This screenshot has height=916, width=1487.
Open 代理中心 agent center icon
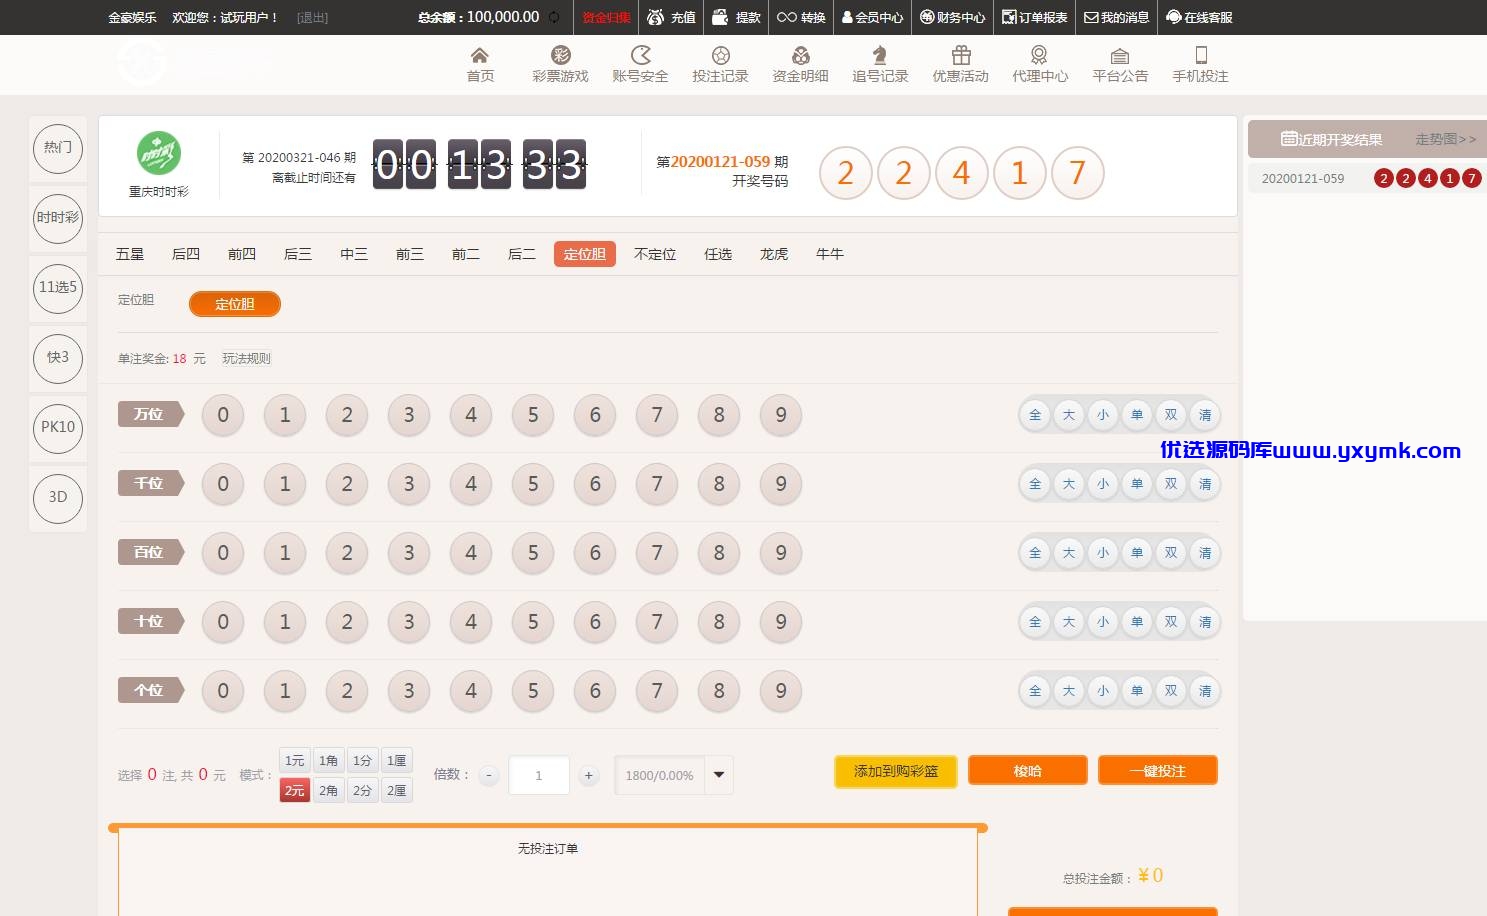pyautogui.click(x=1040, y=55)
